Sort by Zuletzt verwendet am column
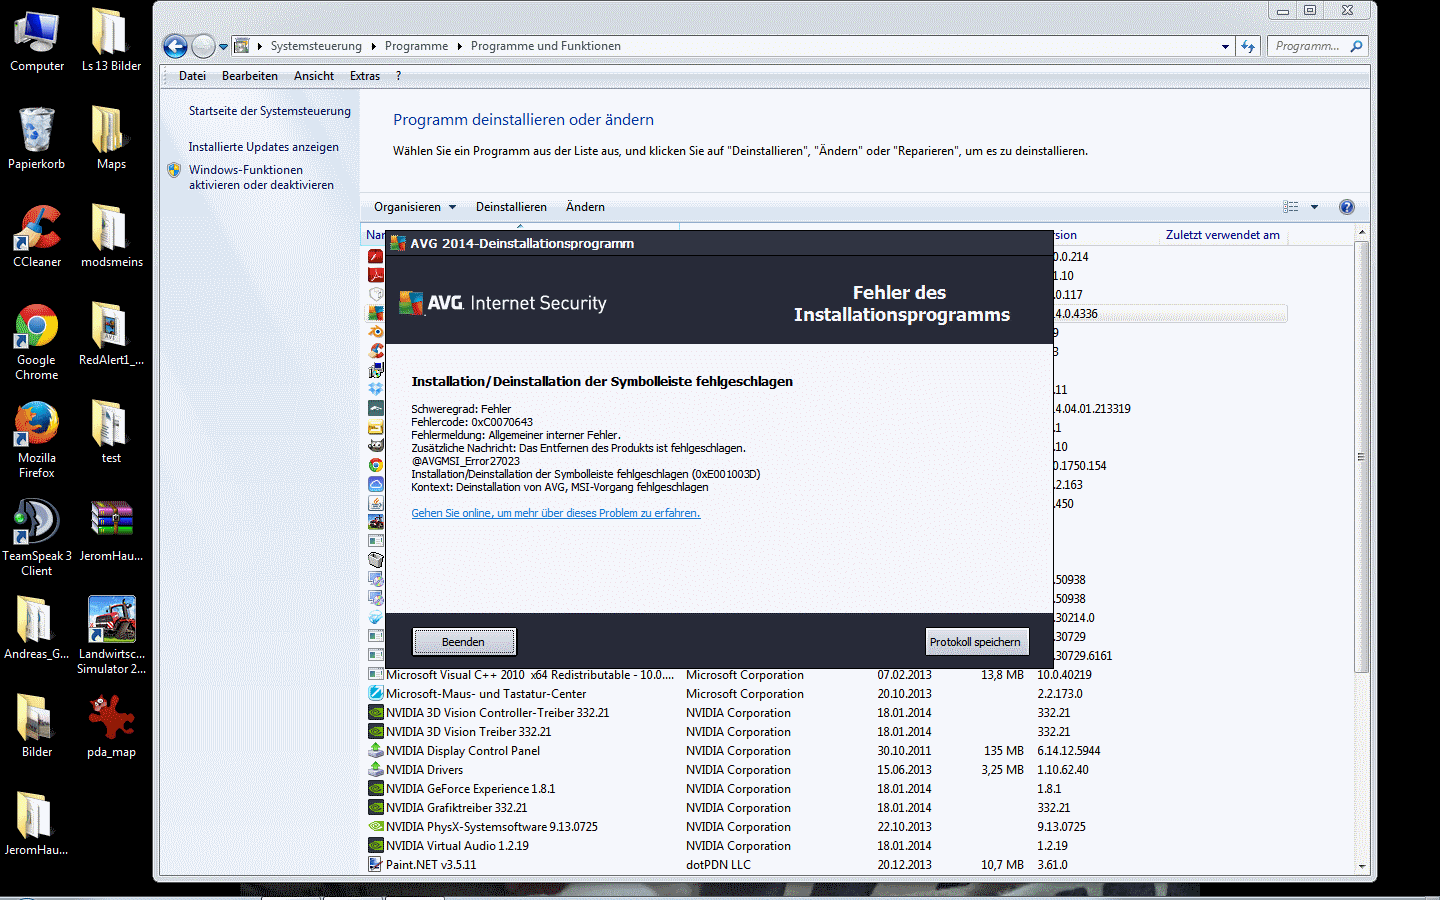The width and height of the screenshot is (1440, 900). pos(1222,235)
